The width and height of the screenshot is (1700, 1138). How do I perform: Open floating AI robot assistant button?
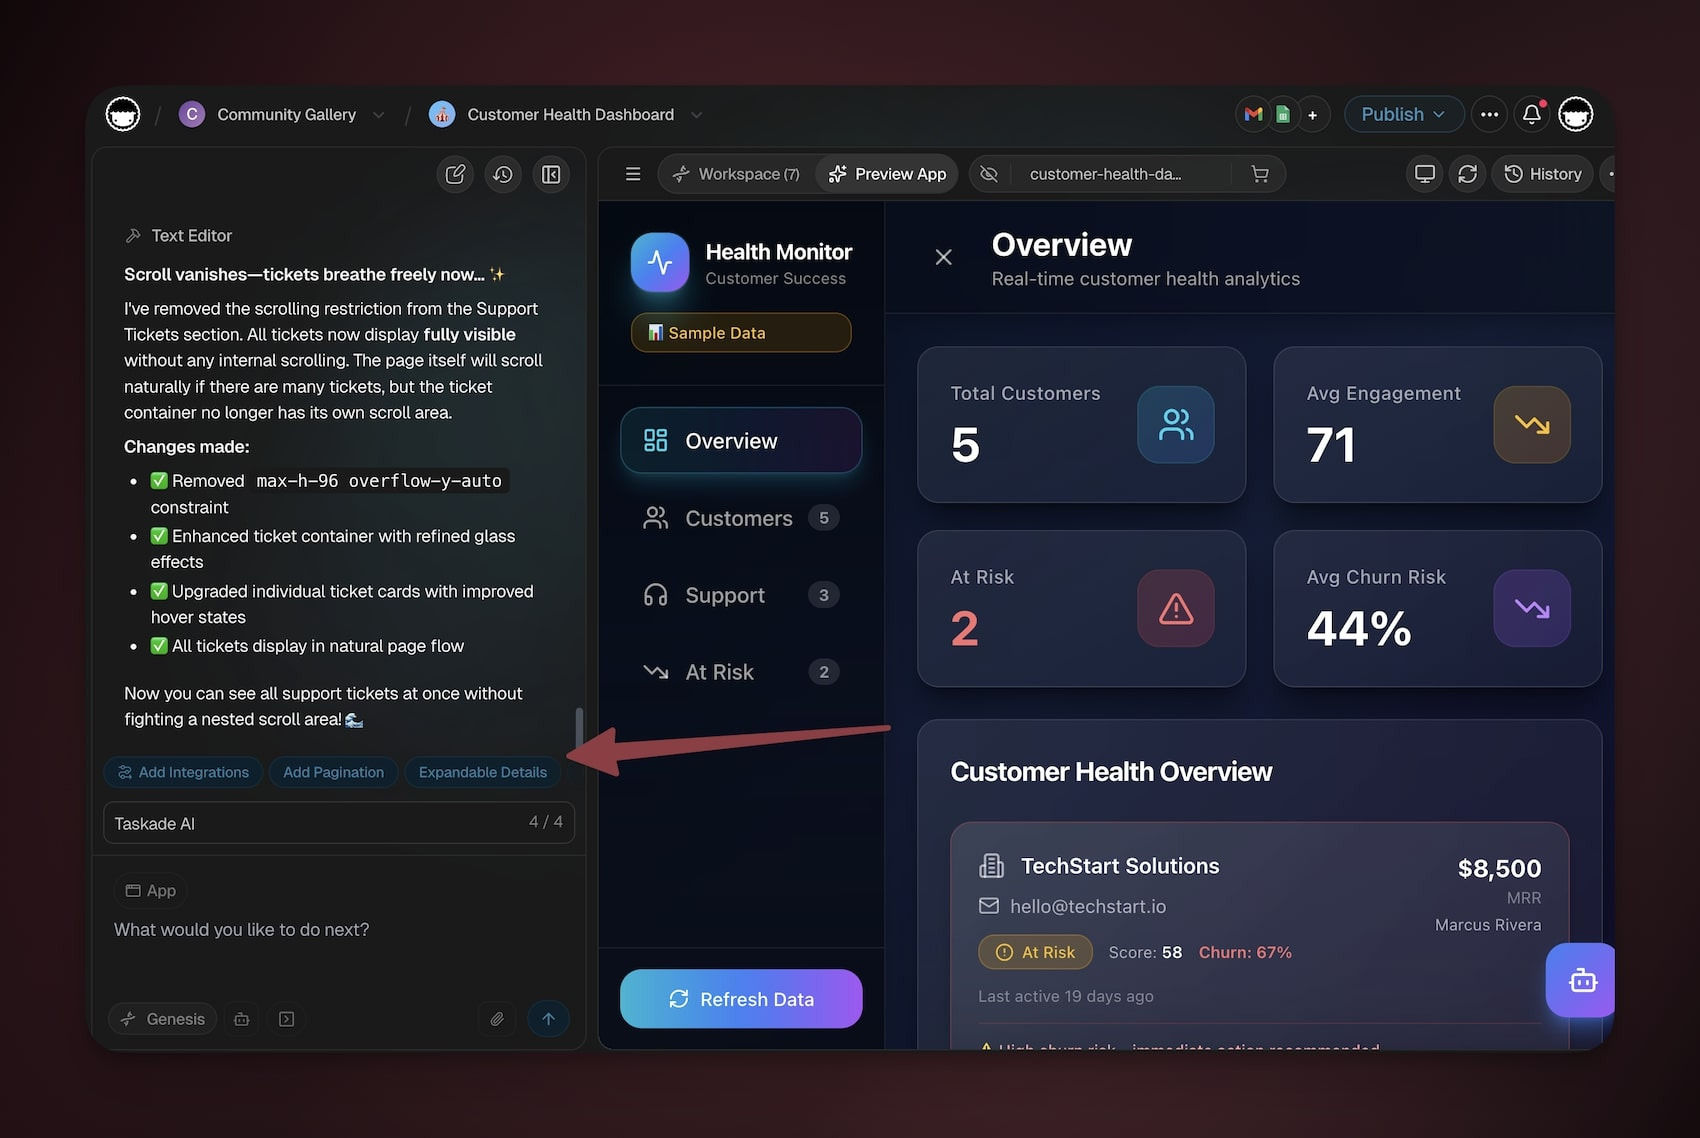[x=1582, y=980]
